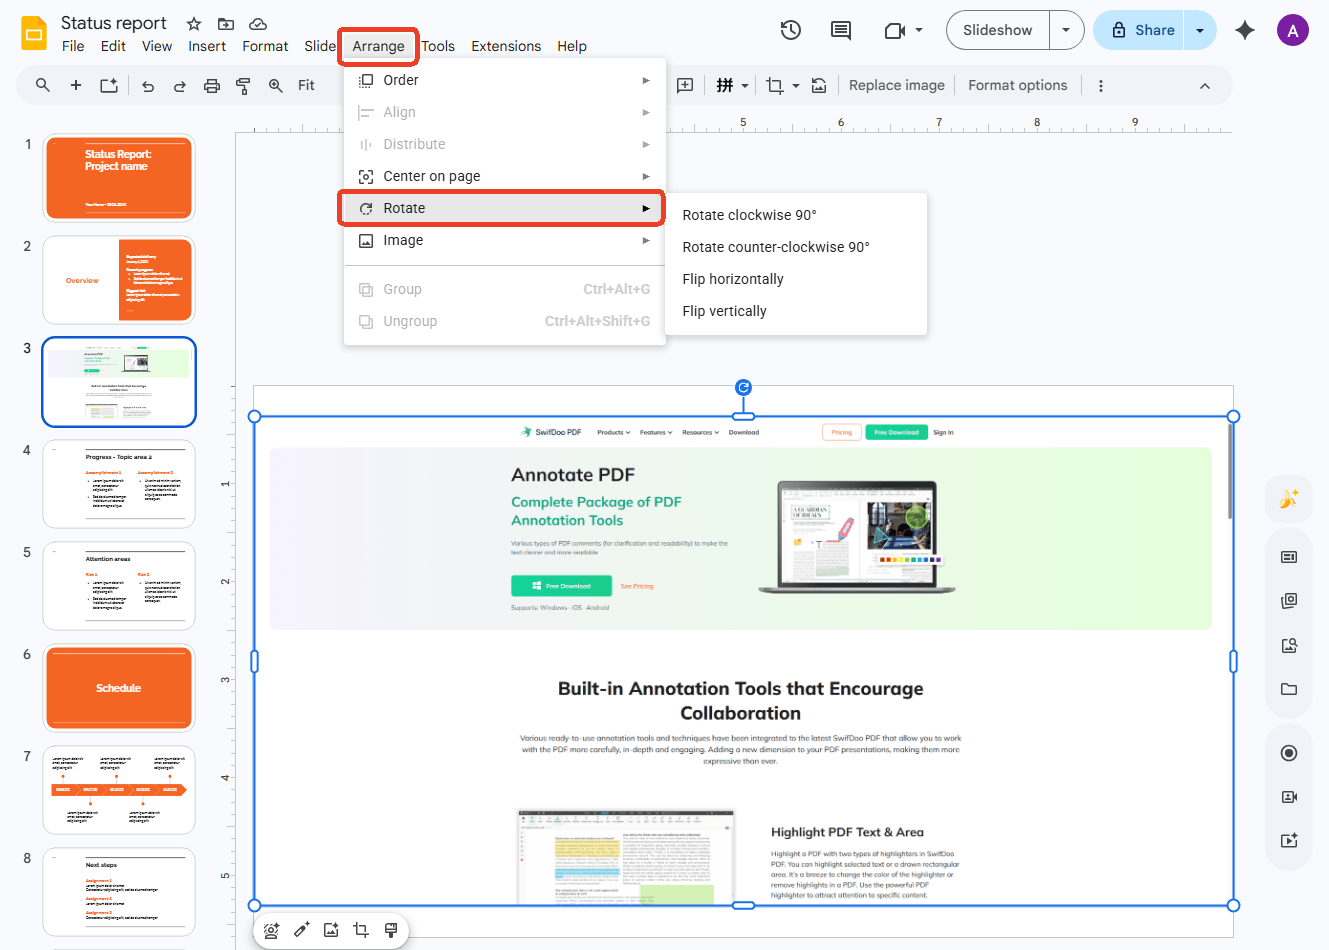1329x950 pixels.
Task: Open the Fit zoom level dropdown
Action: 306,85
